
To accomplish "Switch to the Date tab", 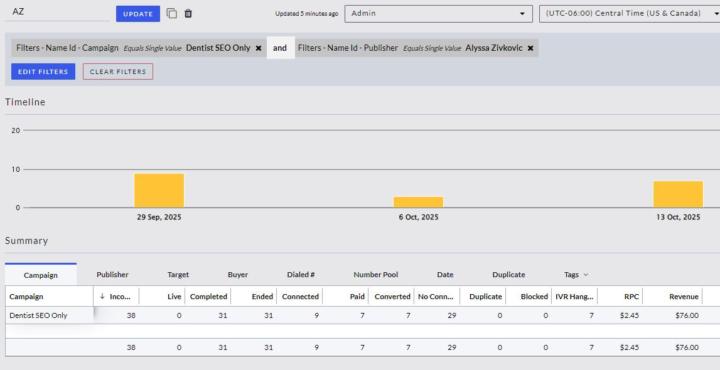I will (x=445, y=275).
